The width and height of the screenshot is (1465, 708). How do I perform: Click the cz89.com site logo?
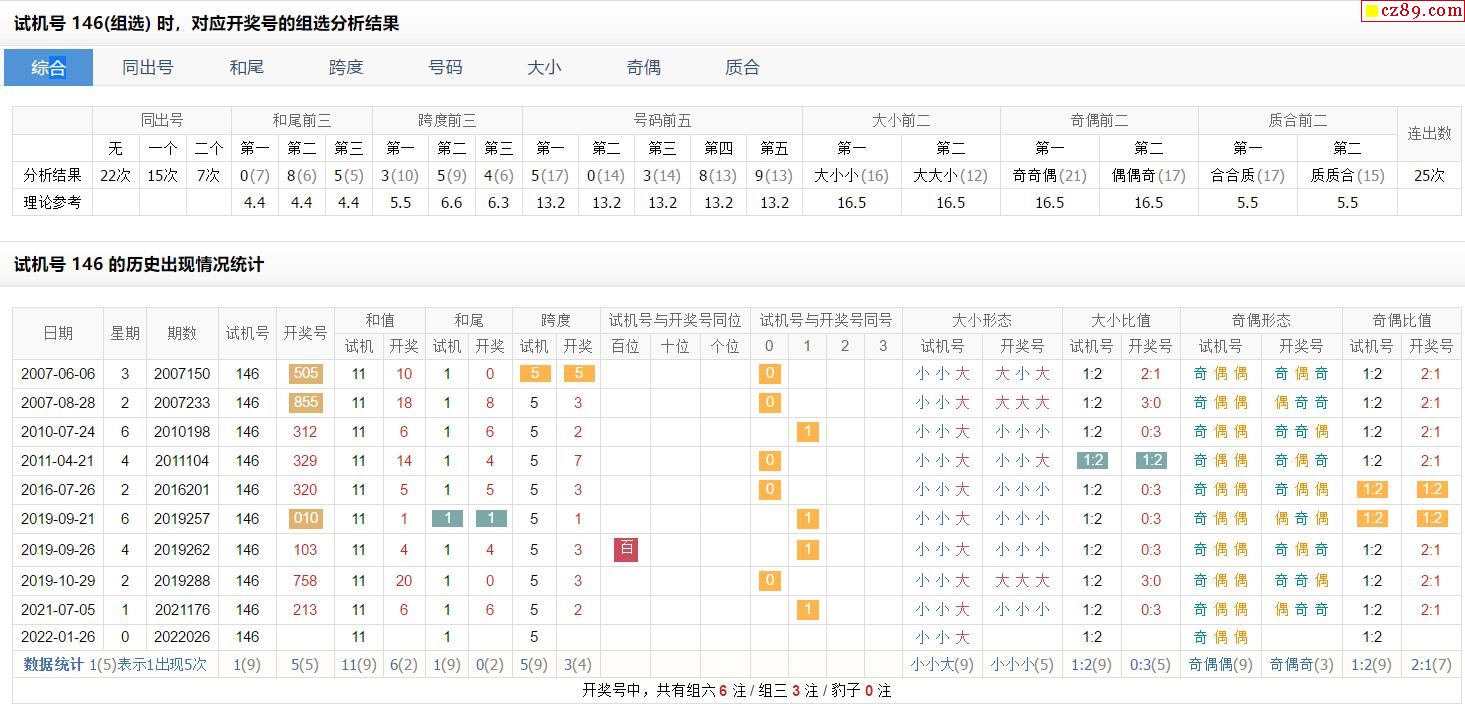(x=1413, y=11)
